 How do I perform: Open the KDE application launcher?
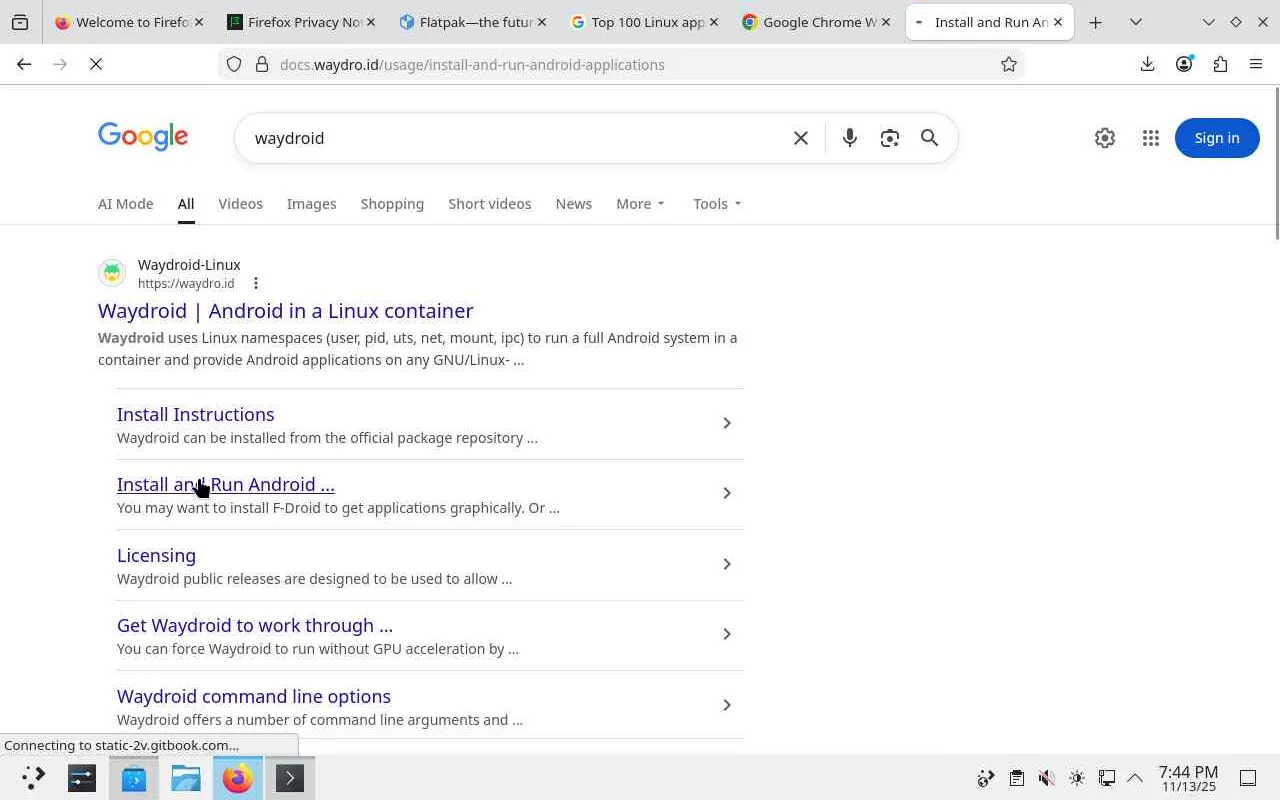pyautogui.click(x=33, y=778)
